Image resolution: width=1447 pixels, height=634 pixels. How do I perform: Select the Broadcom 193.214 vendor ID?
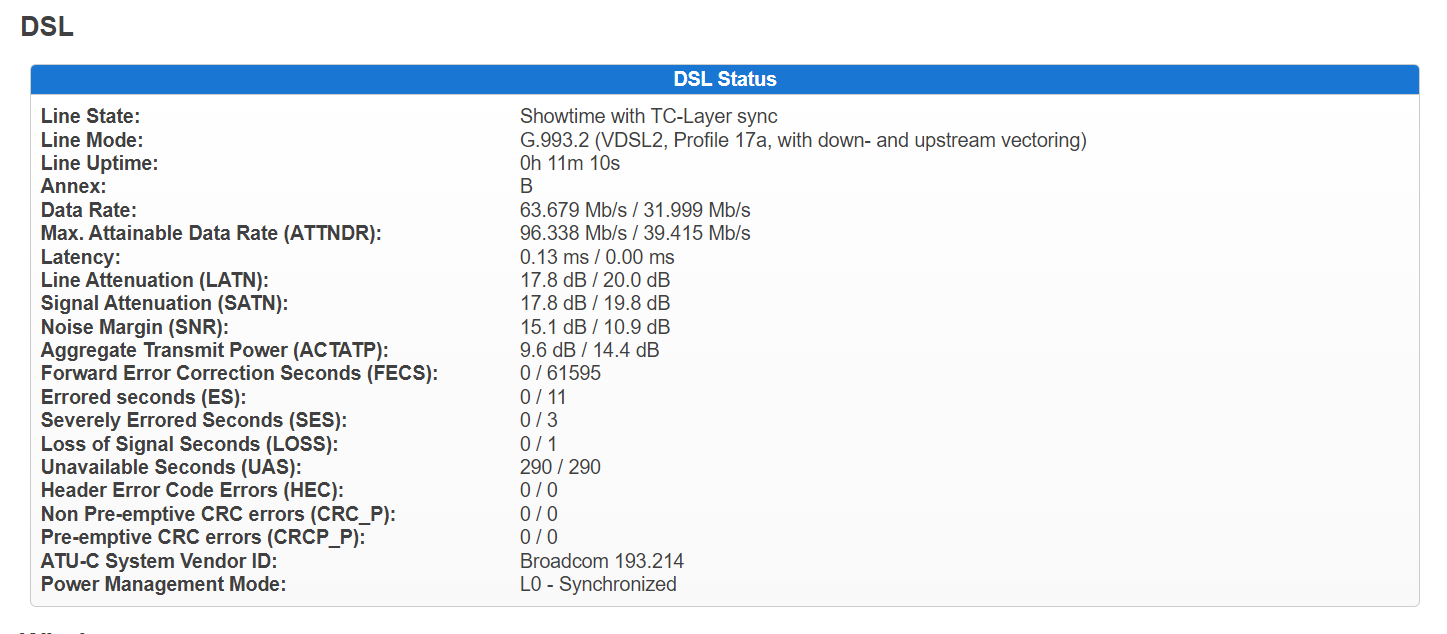pyautogui.click(x=602, y=561)
